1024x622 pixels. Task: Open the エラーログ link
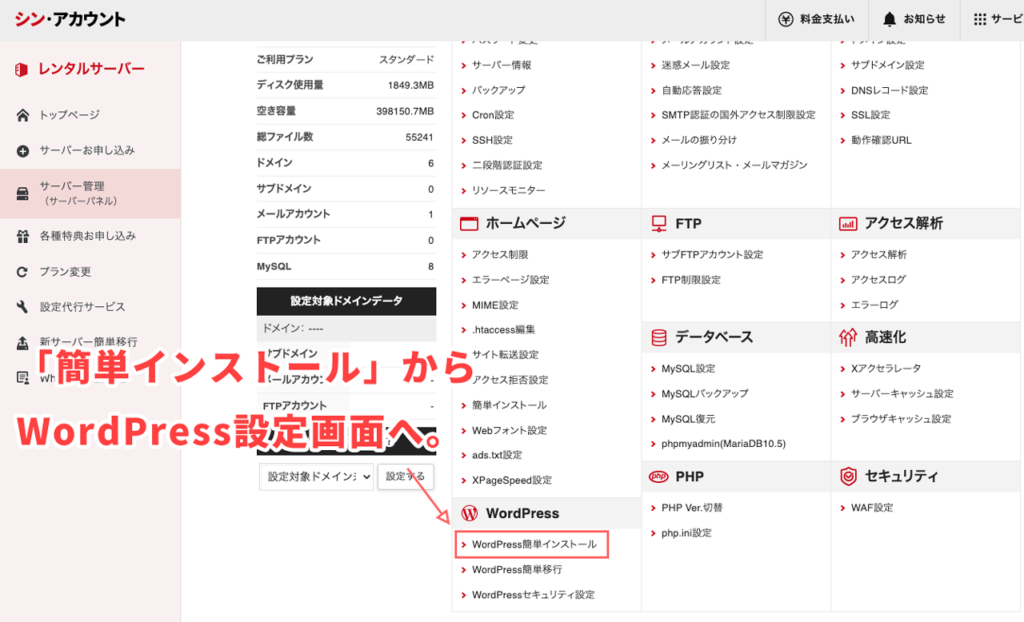click(874, 305)
